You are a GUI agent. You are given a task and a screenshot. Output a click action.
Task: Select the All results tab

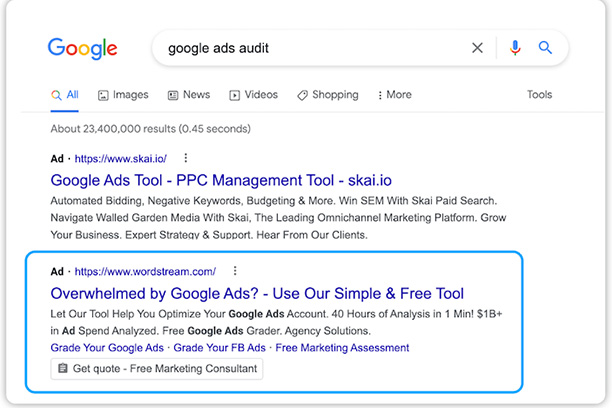coord(65,95)
